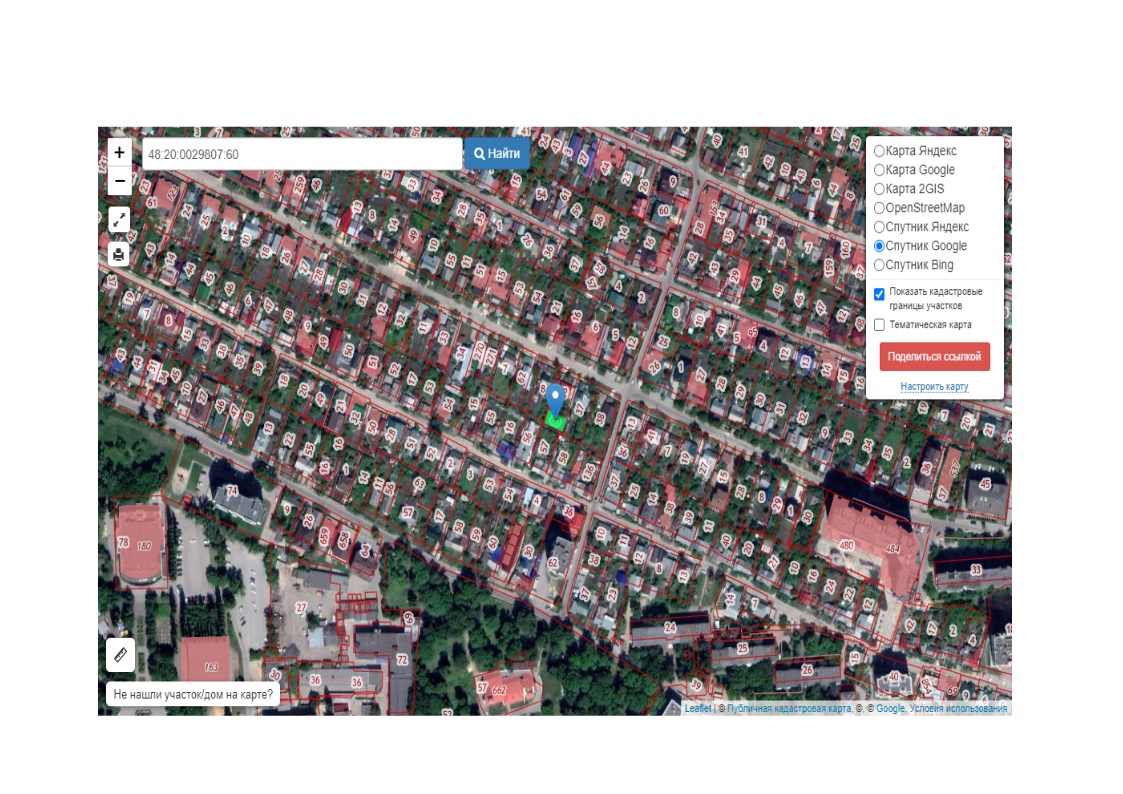Focus the cadastral number search field
Image resolution: width=1123 pixels, height=794 pixels.
pos(302,154)
